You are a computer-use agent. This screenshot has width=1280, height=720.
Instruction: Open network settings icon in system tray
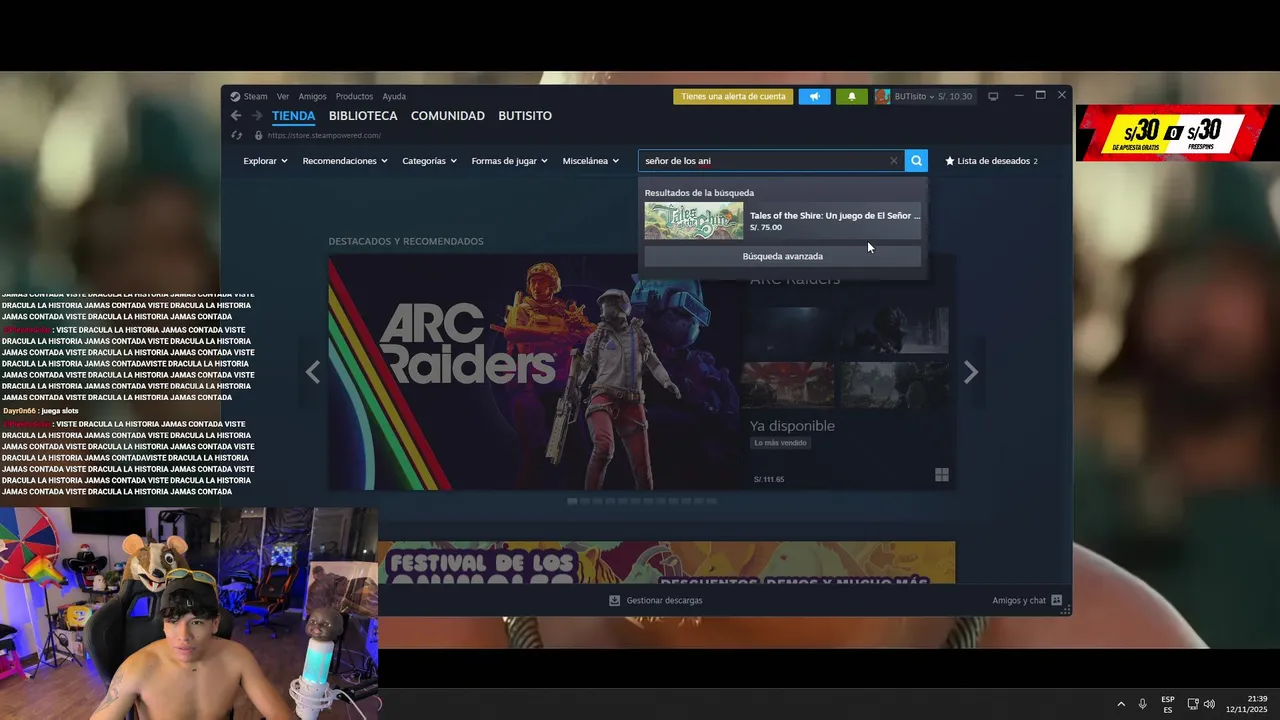[1192, 704]
